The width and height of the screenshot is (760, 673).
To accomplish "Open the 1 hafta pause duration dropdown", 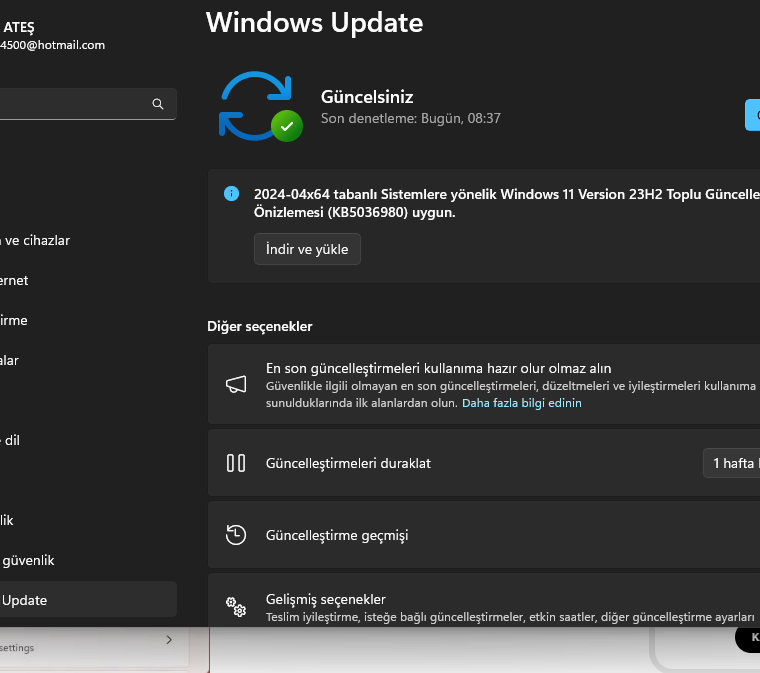I will [x=732, y=463].
